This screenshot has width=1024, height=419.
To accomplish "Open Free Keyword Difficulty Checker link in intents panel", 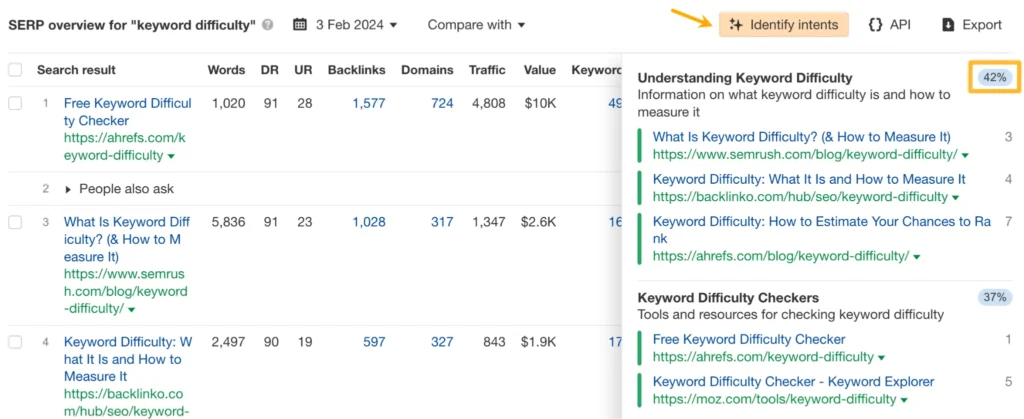I will click(749, 339).
